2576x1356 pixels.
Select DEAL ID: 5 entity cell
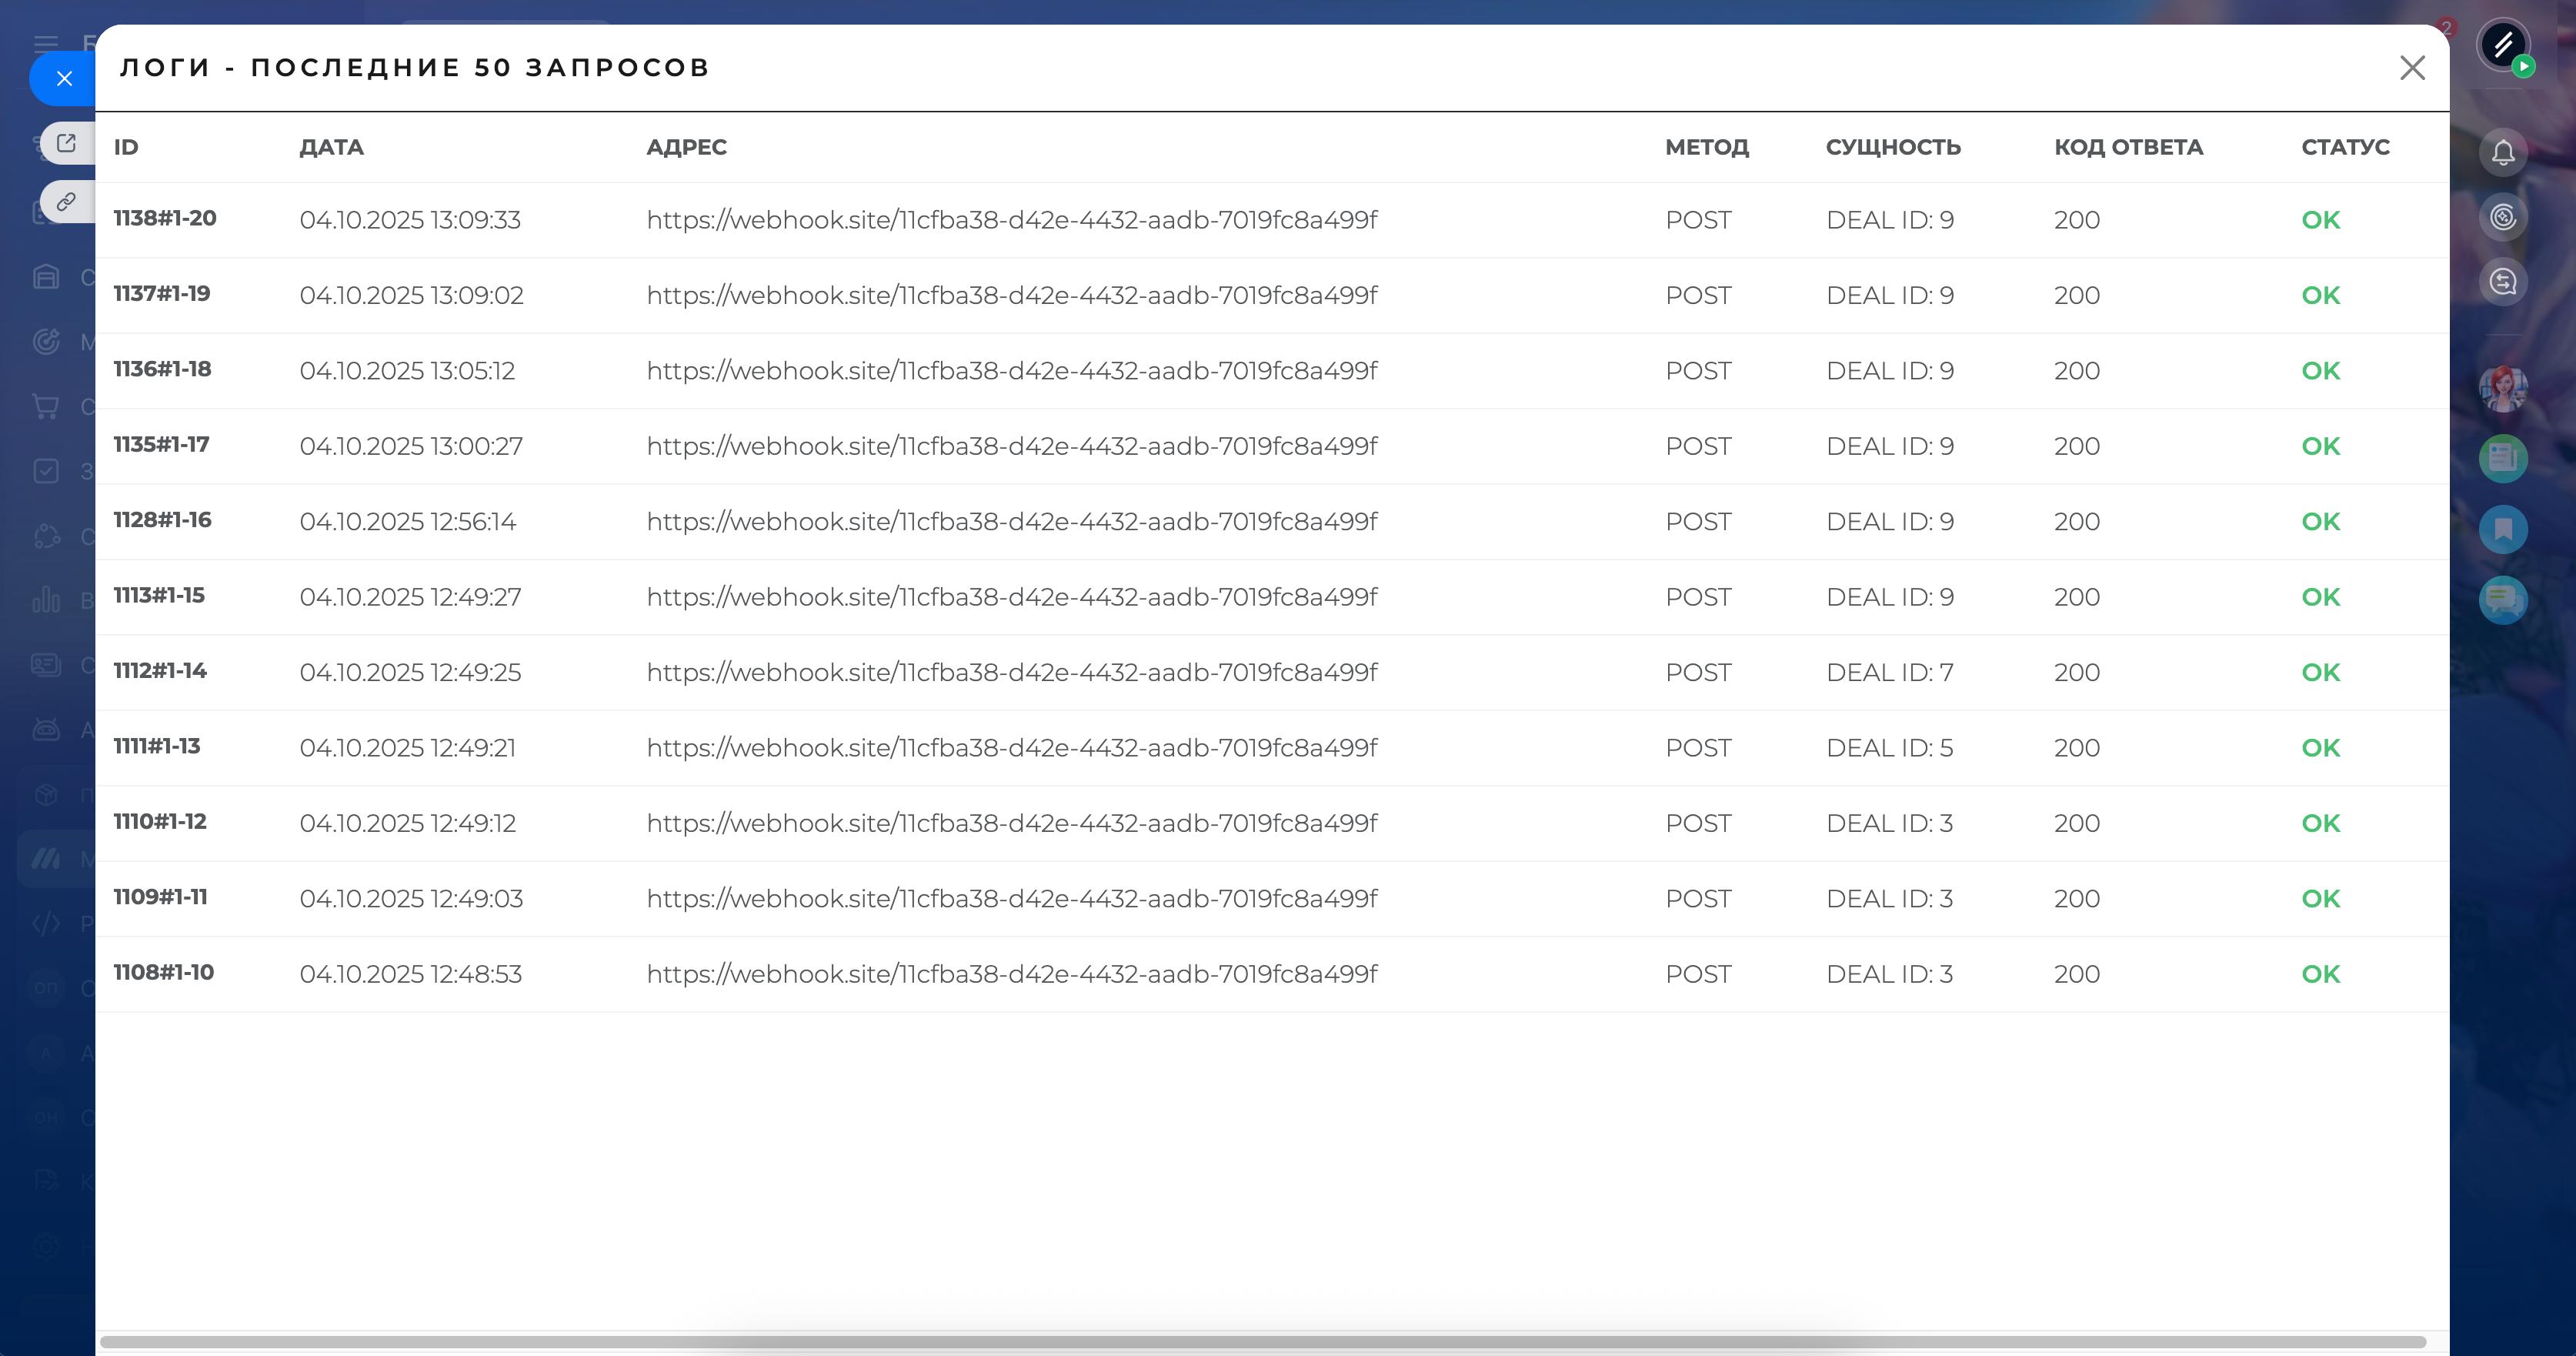point(1889,748)
